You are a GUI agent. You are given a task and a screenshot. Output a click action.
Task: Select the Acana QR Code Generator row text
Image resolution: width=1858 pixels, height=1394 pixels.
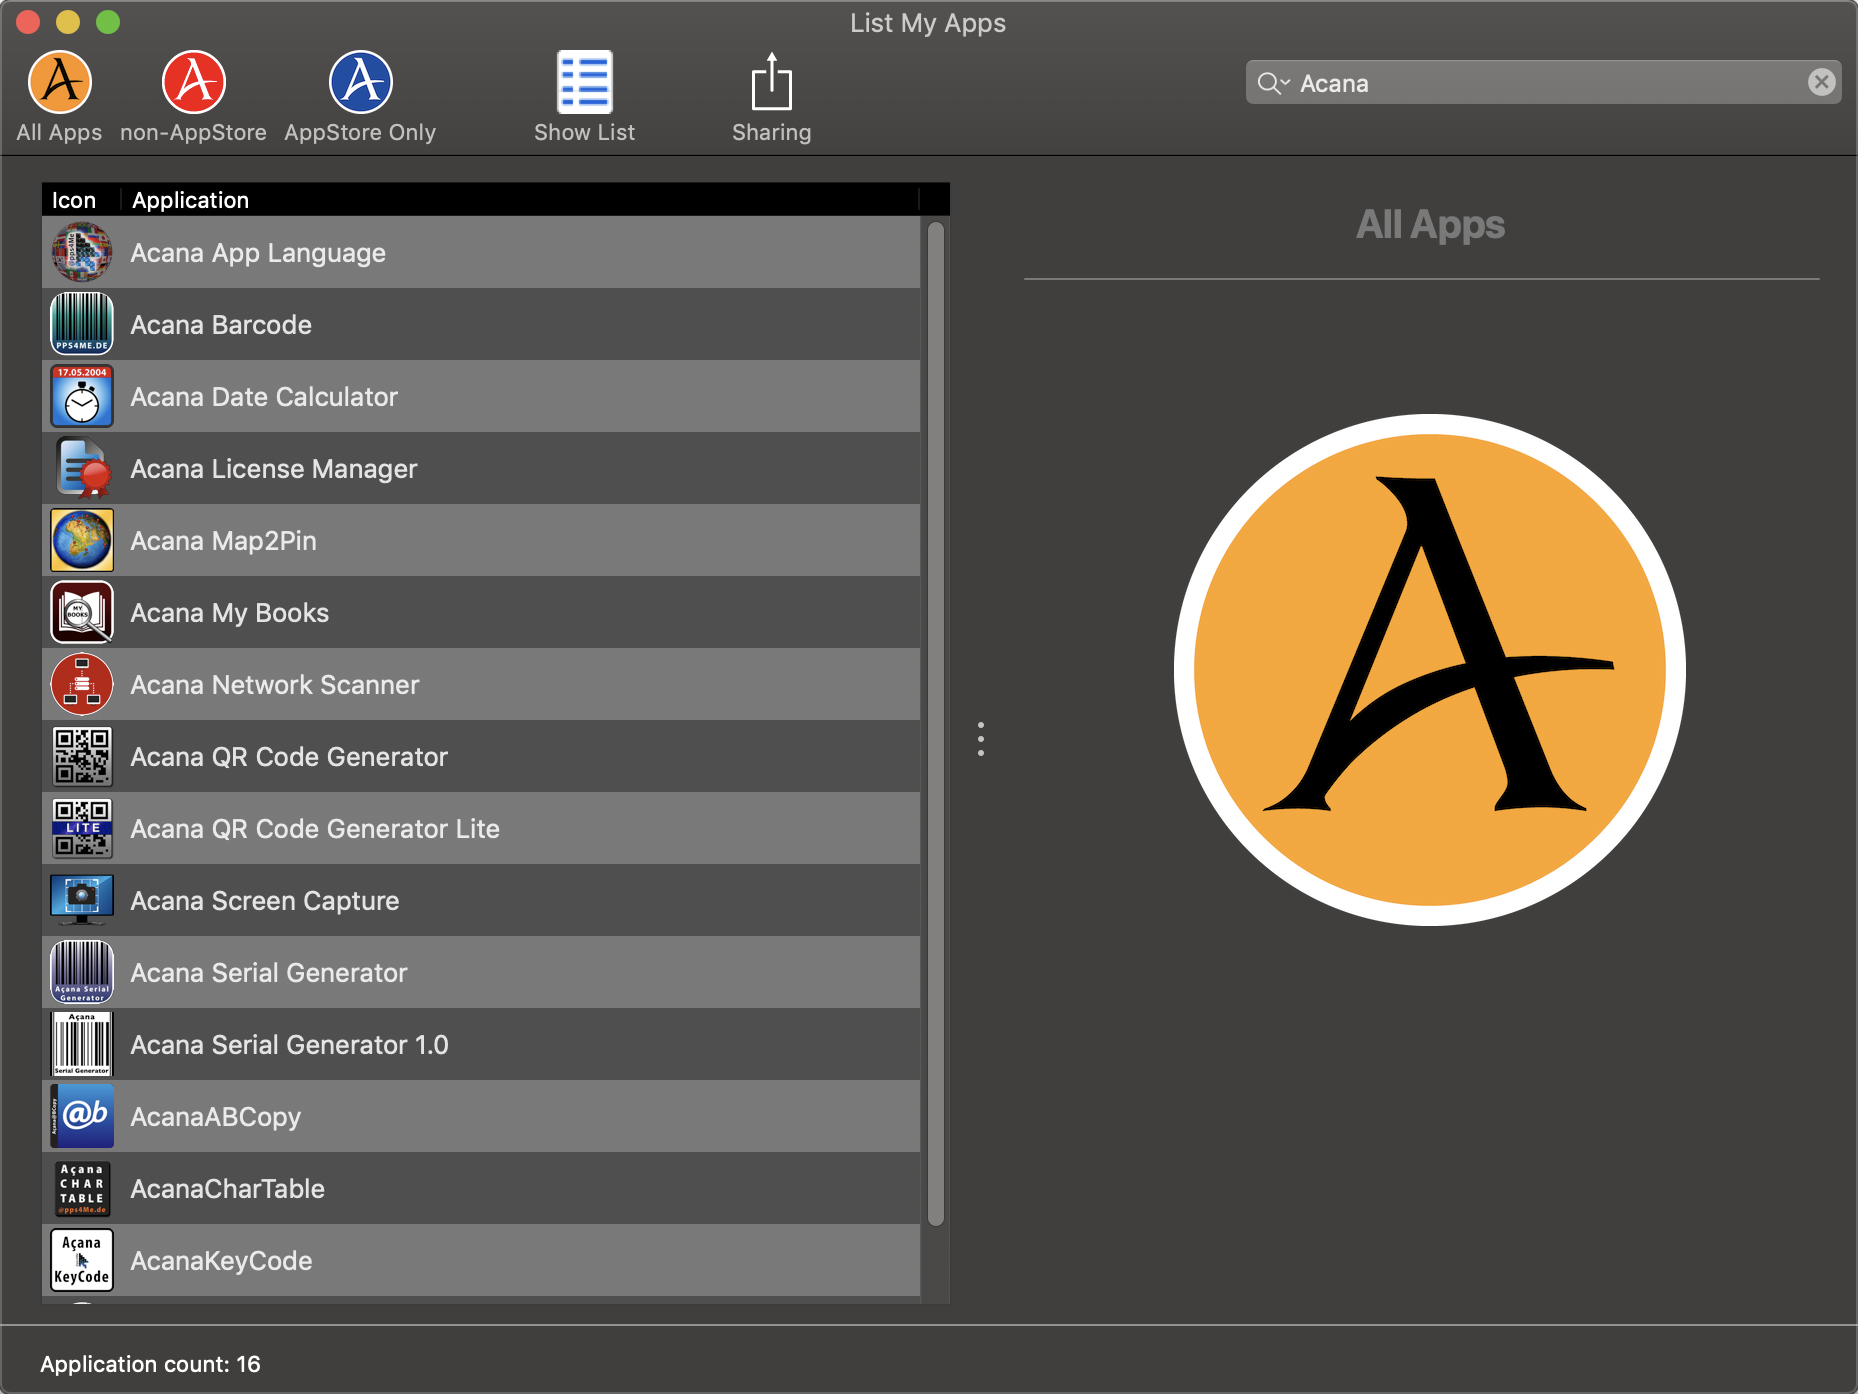(289, 757)
